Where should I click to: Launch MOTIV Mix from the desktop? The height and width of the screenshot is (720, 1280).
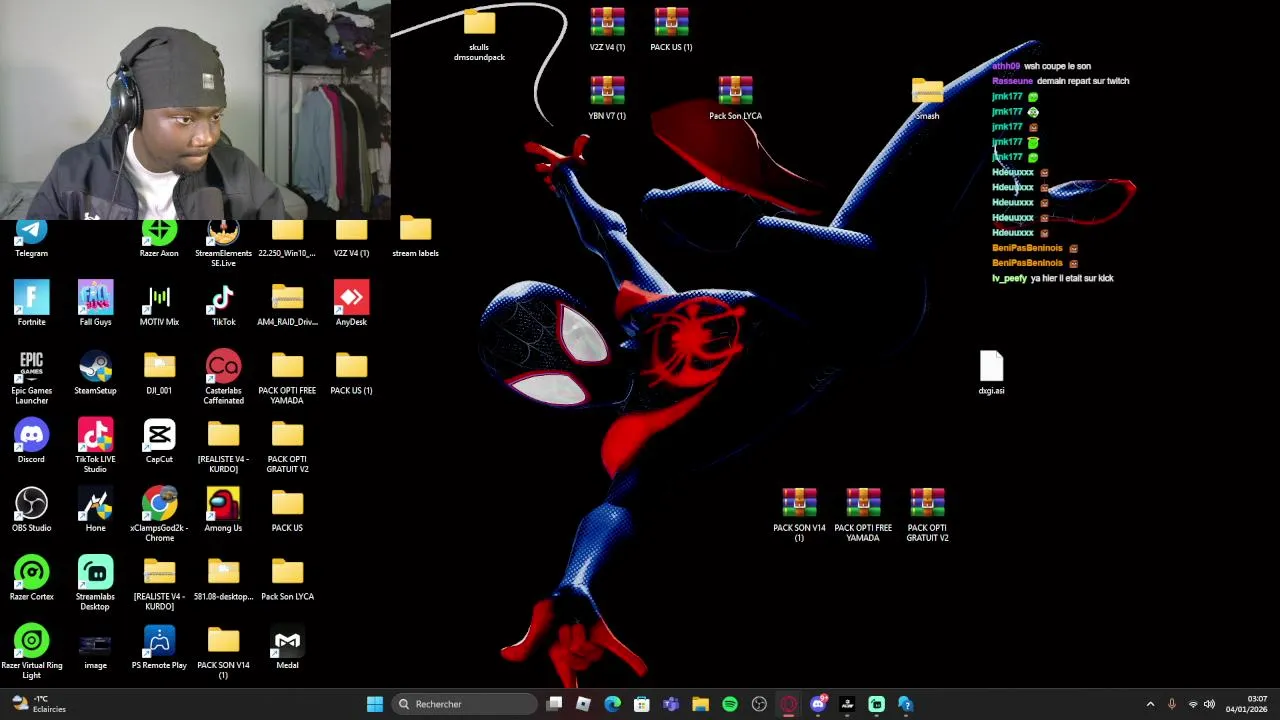[x=159, y=304]
